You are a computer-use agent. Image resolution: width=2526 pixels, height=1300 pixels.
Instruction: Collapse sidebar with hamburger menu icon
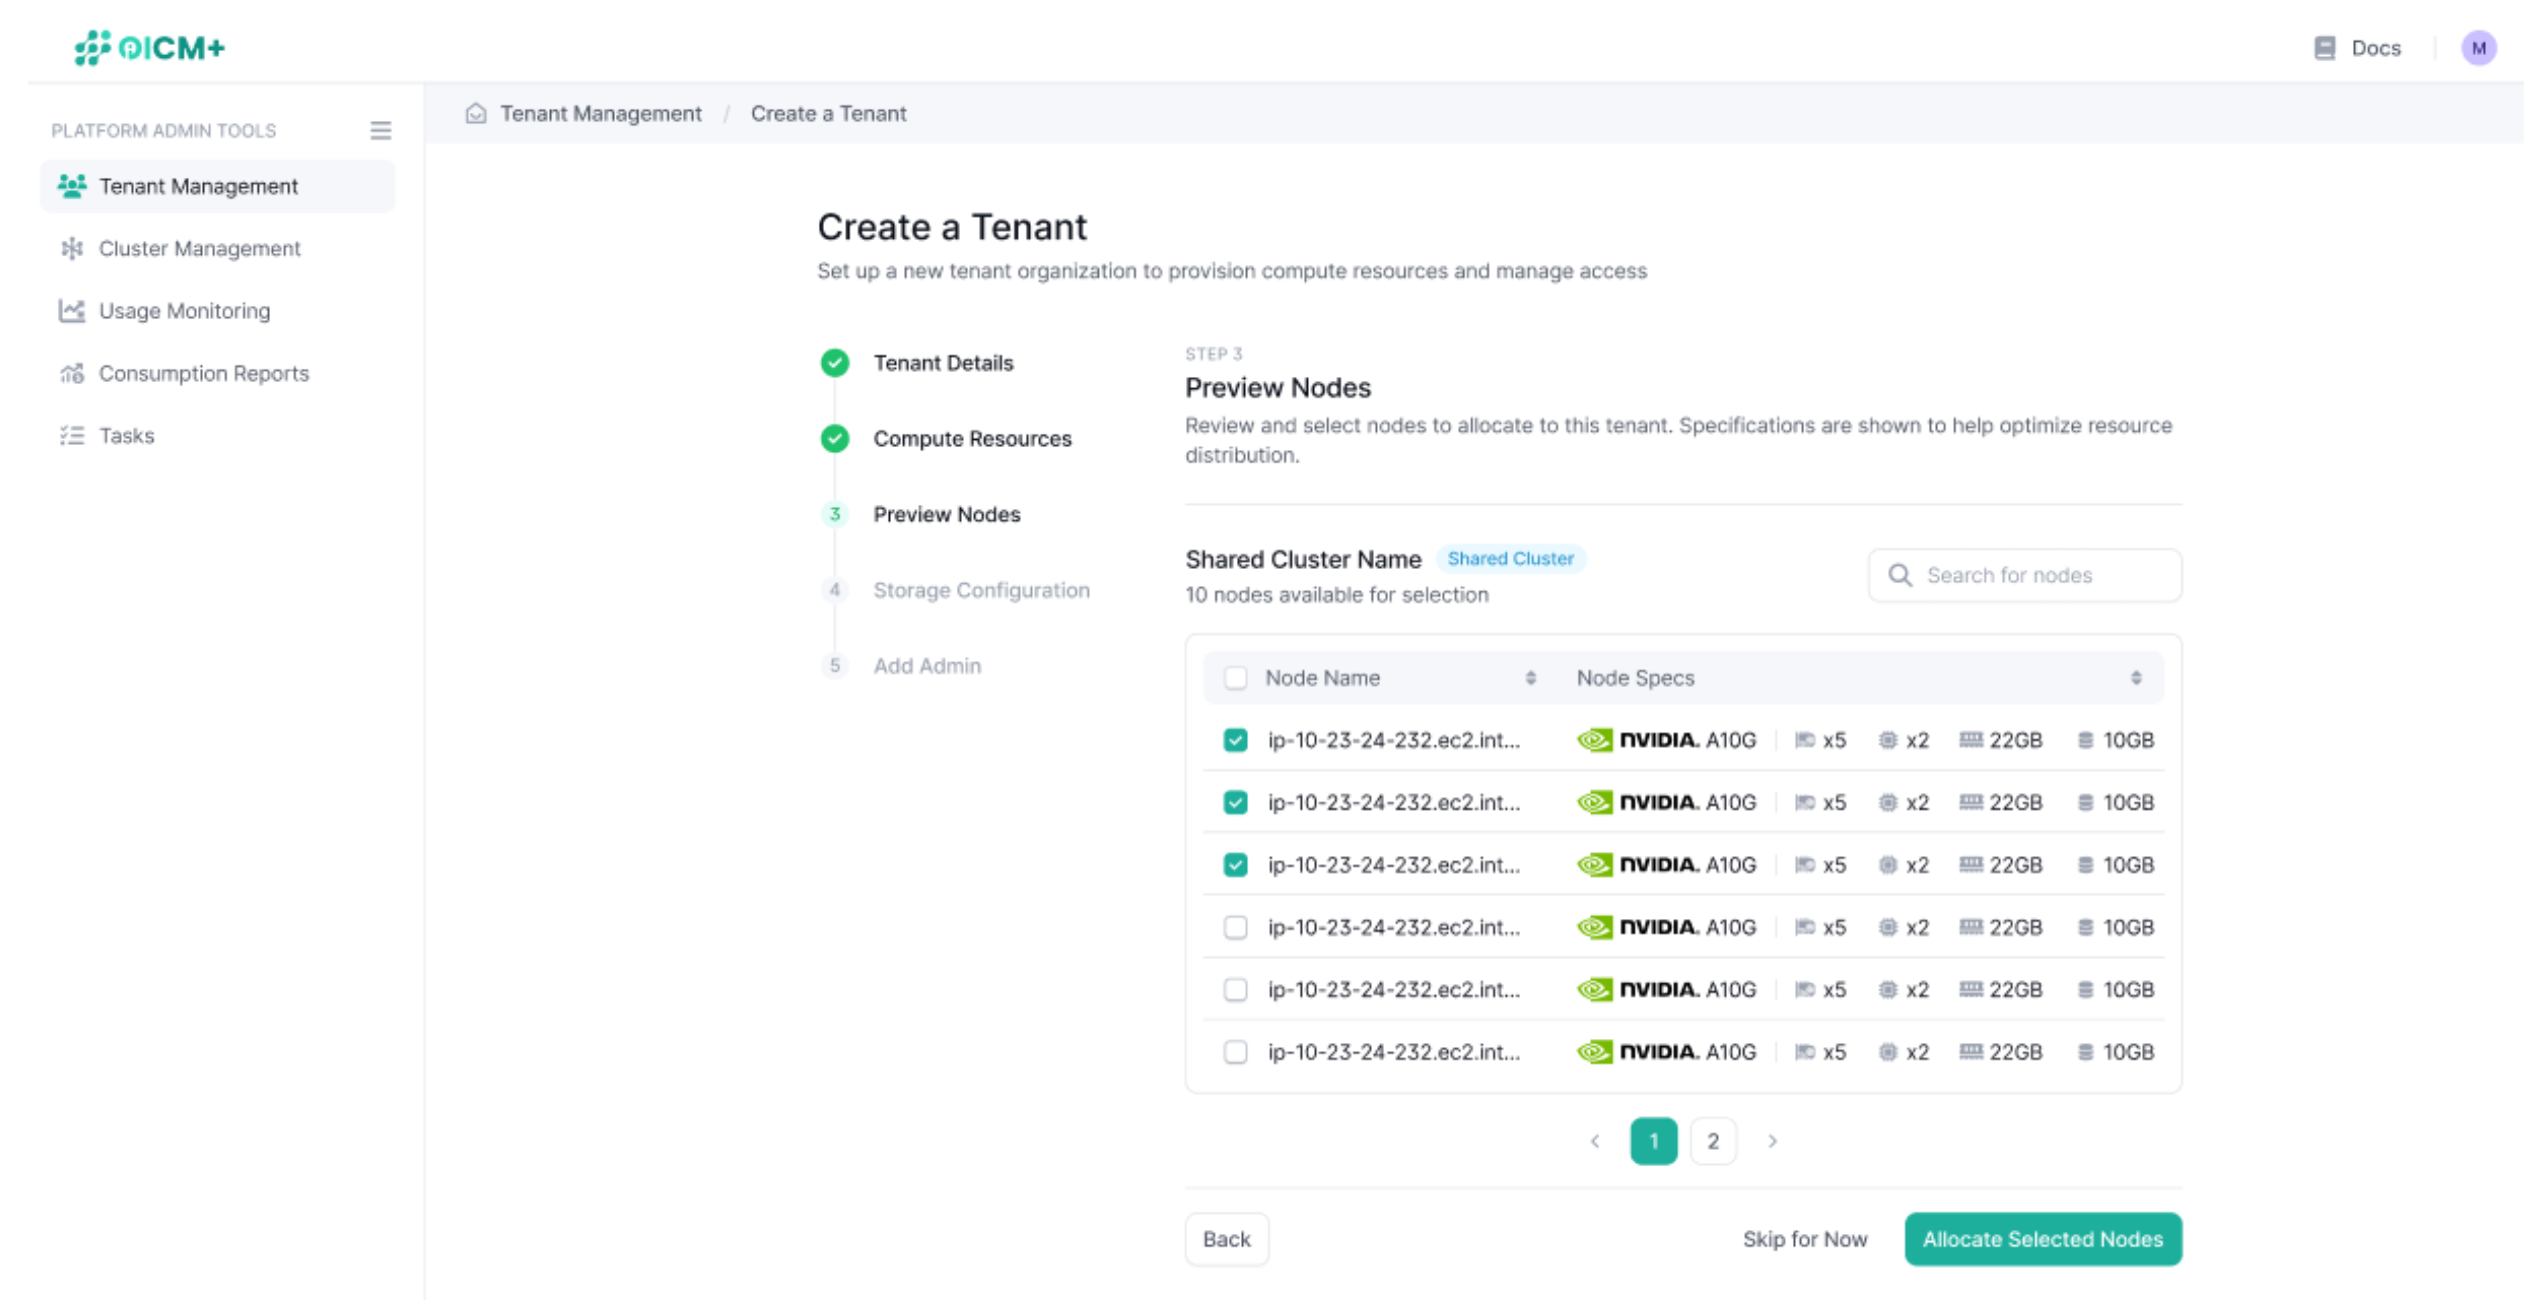tap(380, 130)
